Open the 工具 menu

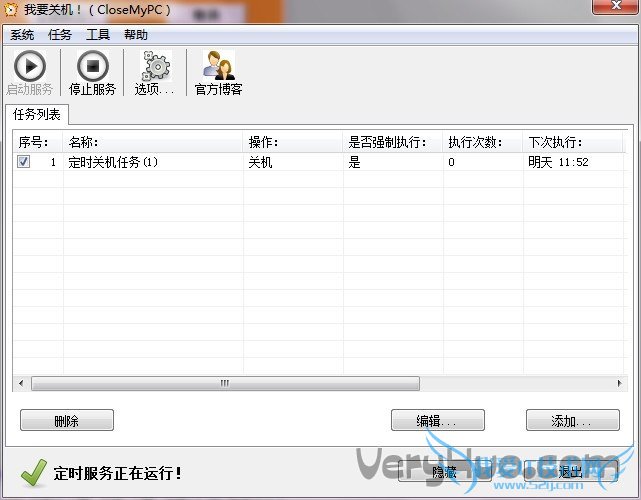click(x=98, y=35)
